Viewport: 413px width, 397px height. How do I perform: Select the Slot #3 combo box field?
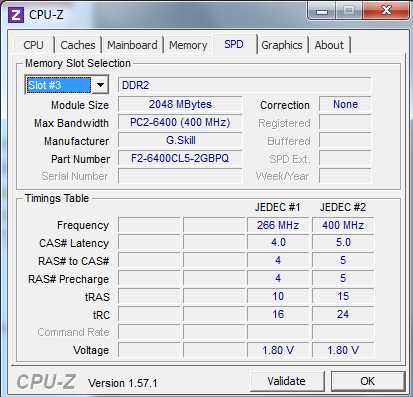pos(67,85)
